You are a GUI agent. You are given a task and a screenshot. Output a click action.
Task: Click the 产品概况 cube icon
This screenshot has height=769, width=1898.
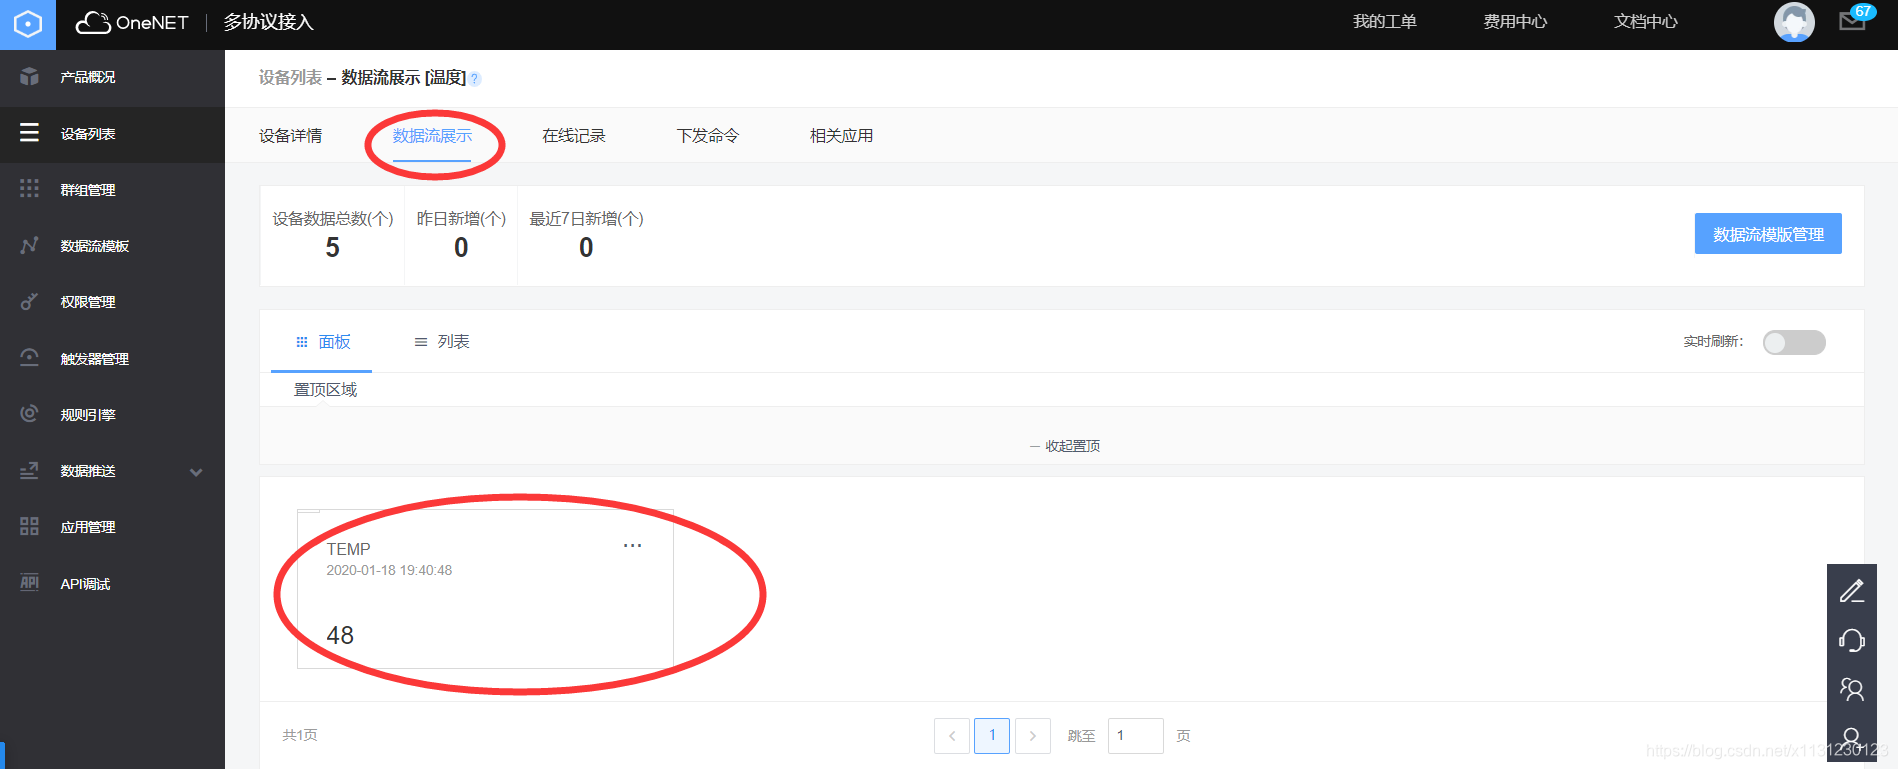coord(30,77)
